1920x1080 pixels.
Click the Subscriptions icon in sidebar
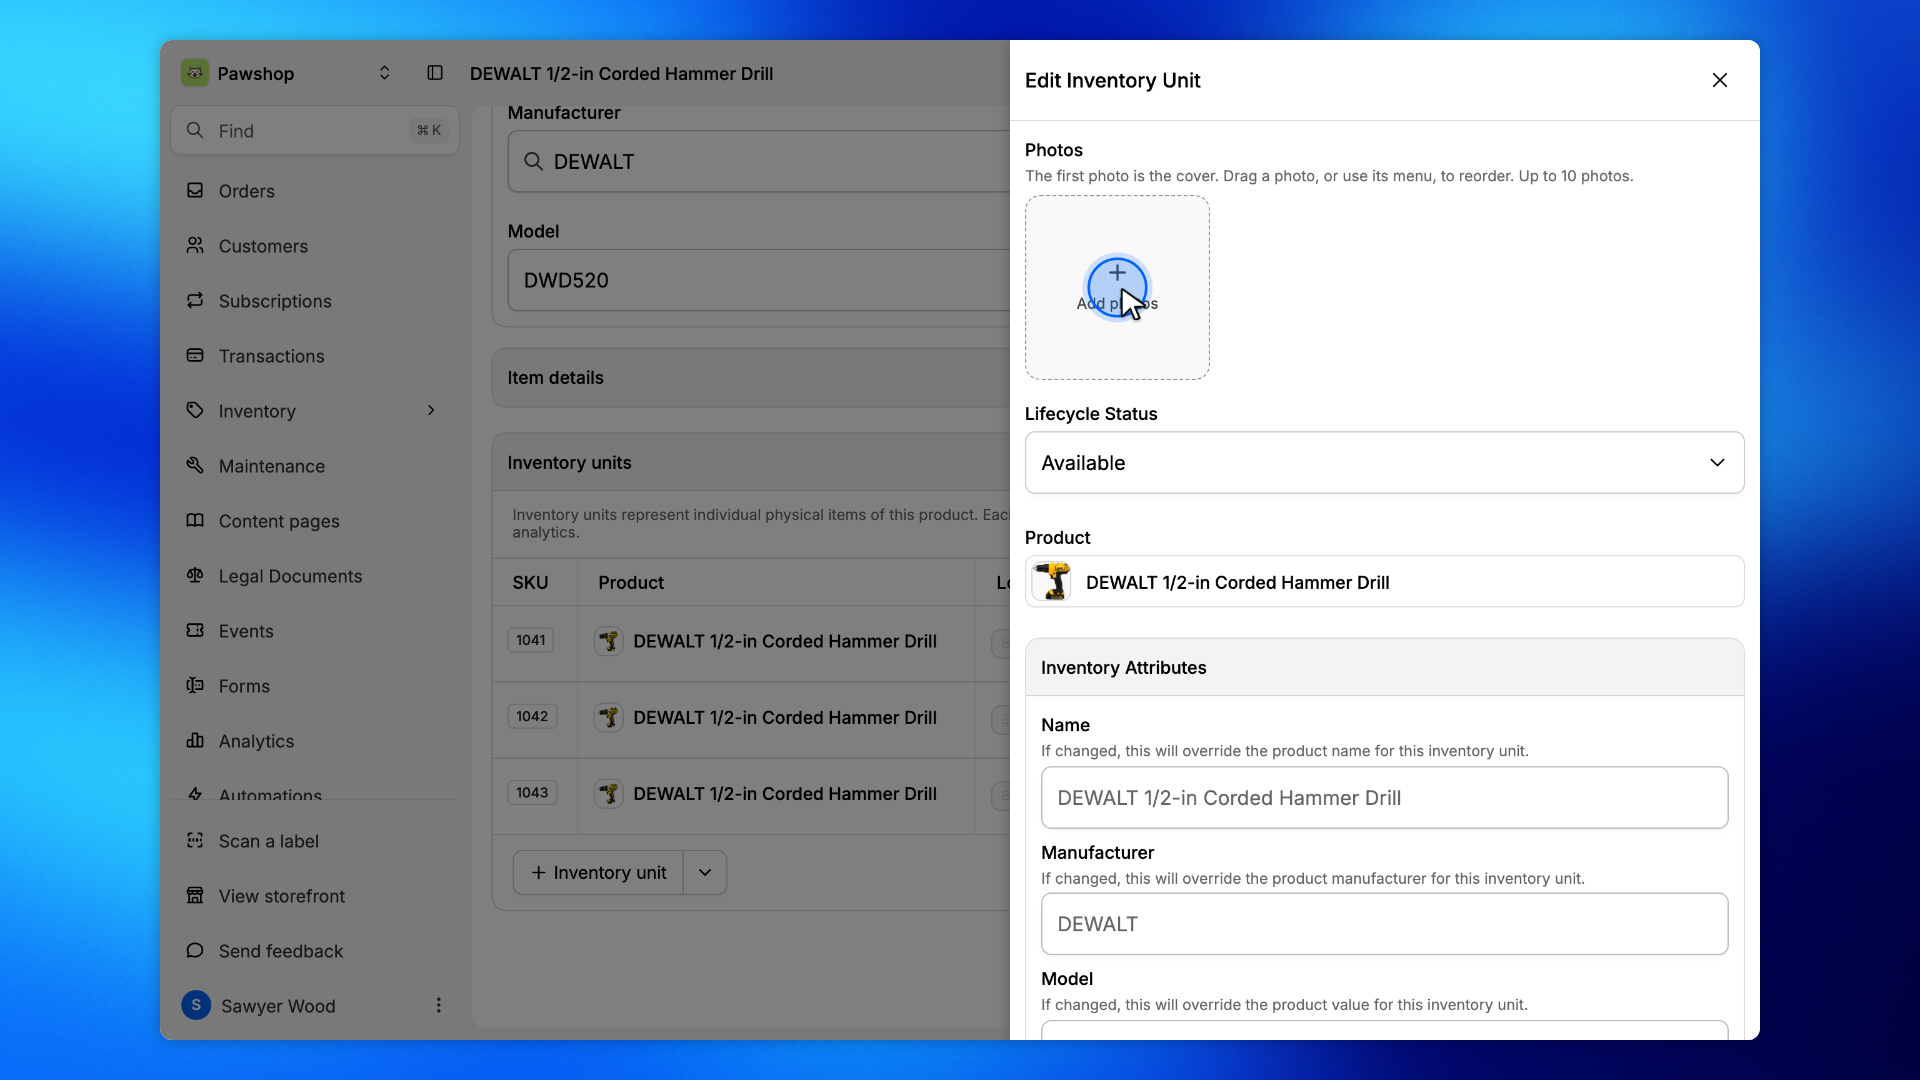[x=195, y=301]
